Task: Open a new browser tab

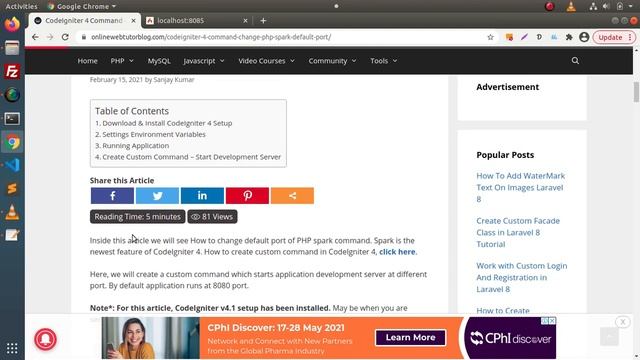Action: pyautogui.click(x=263, y=20)
